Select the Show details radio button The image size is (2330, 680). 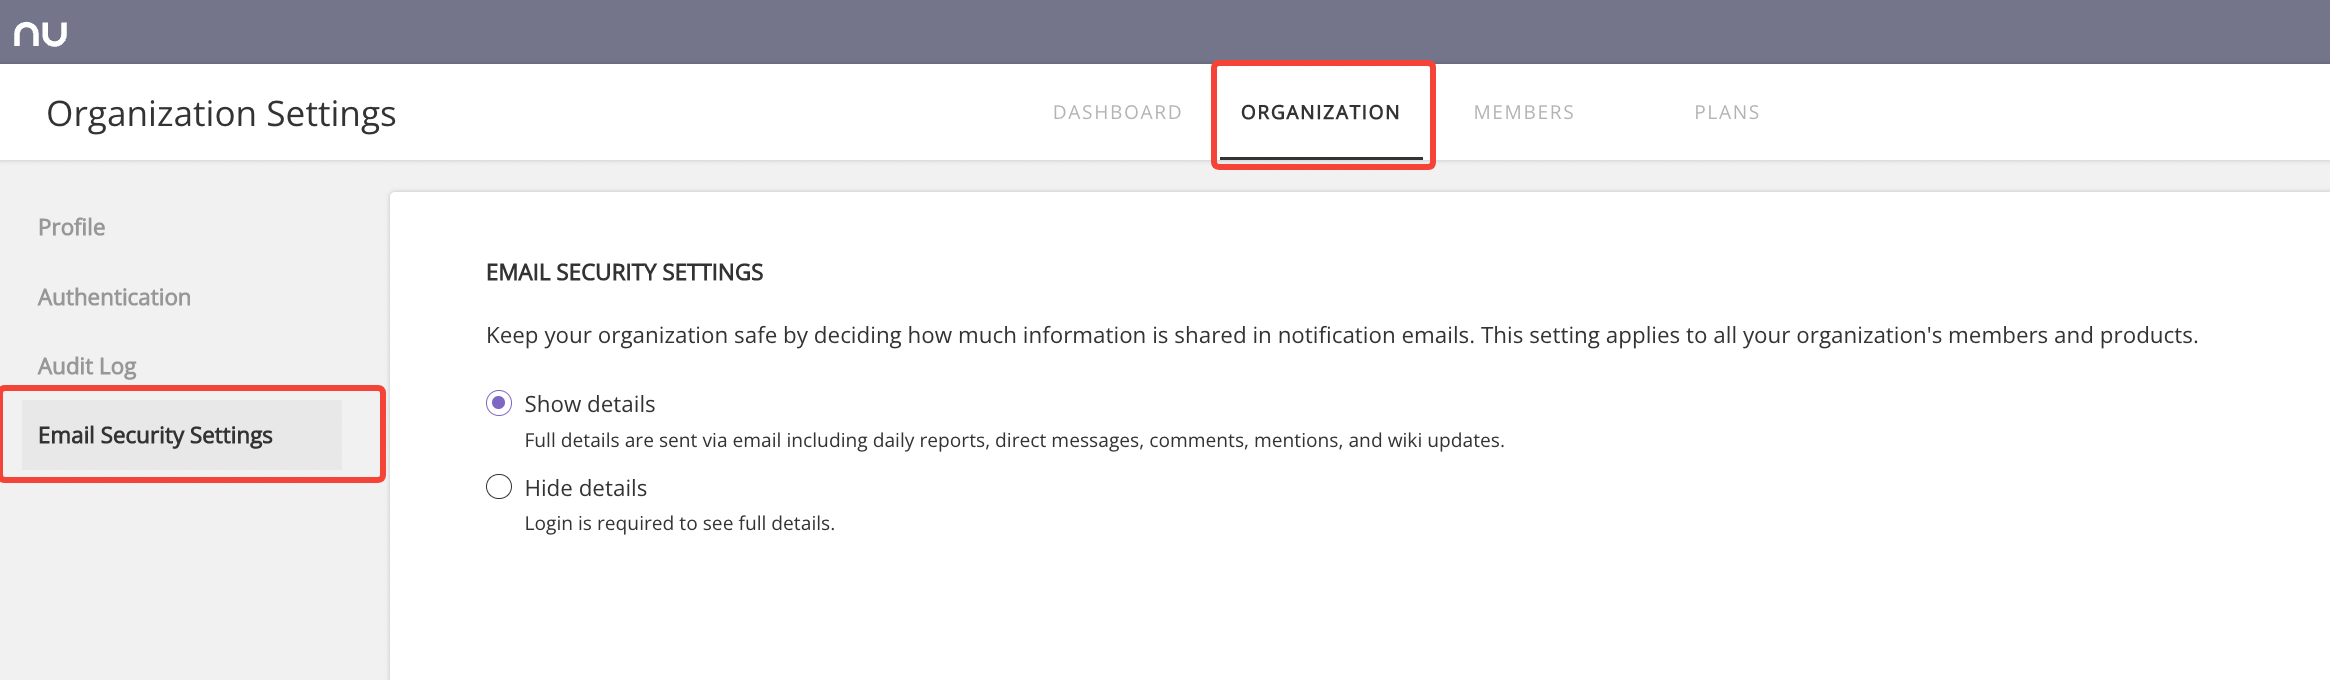pyautogui.click(x=499, y=403)
